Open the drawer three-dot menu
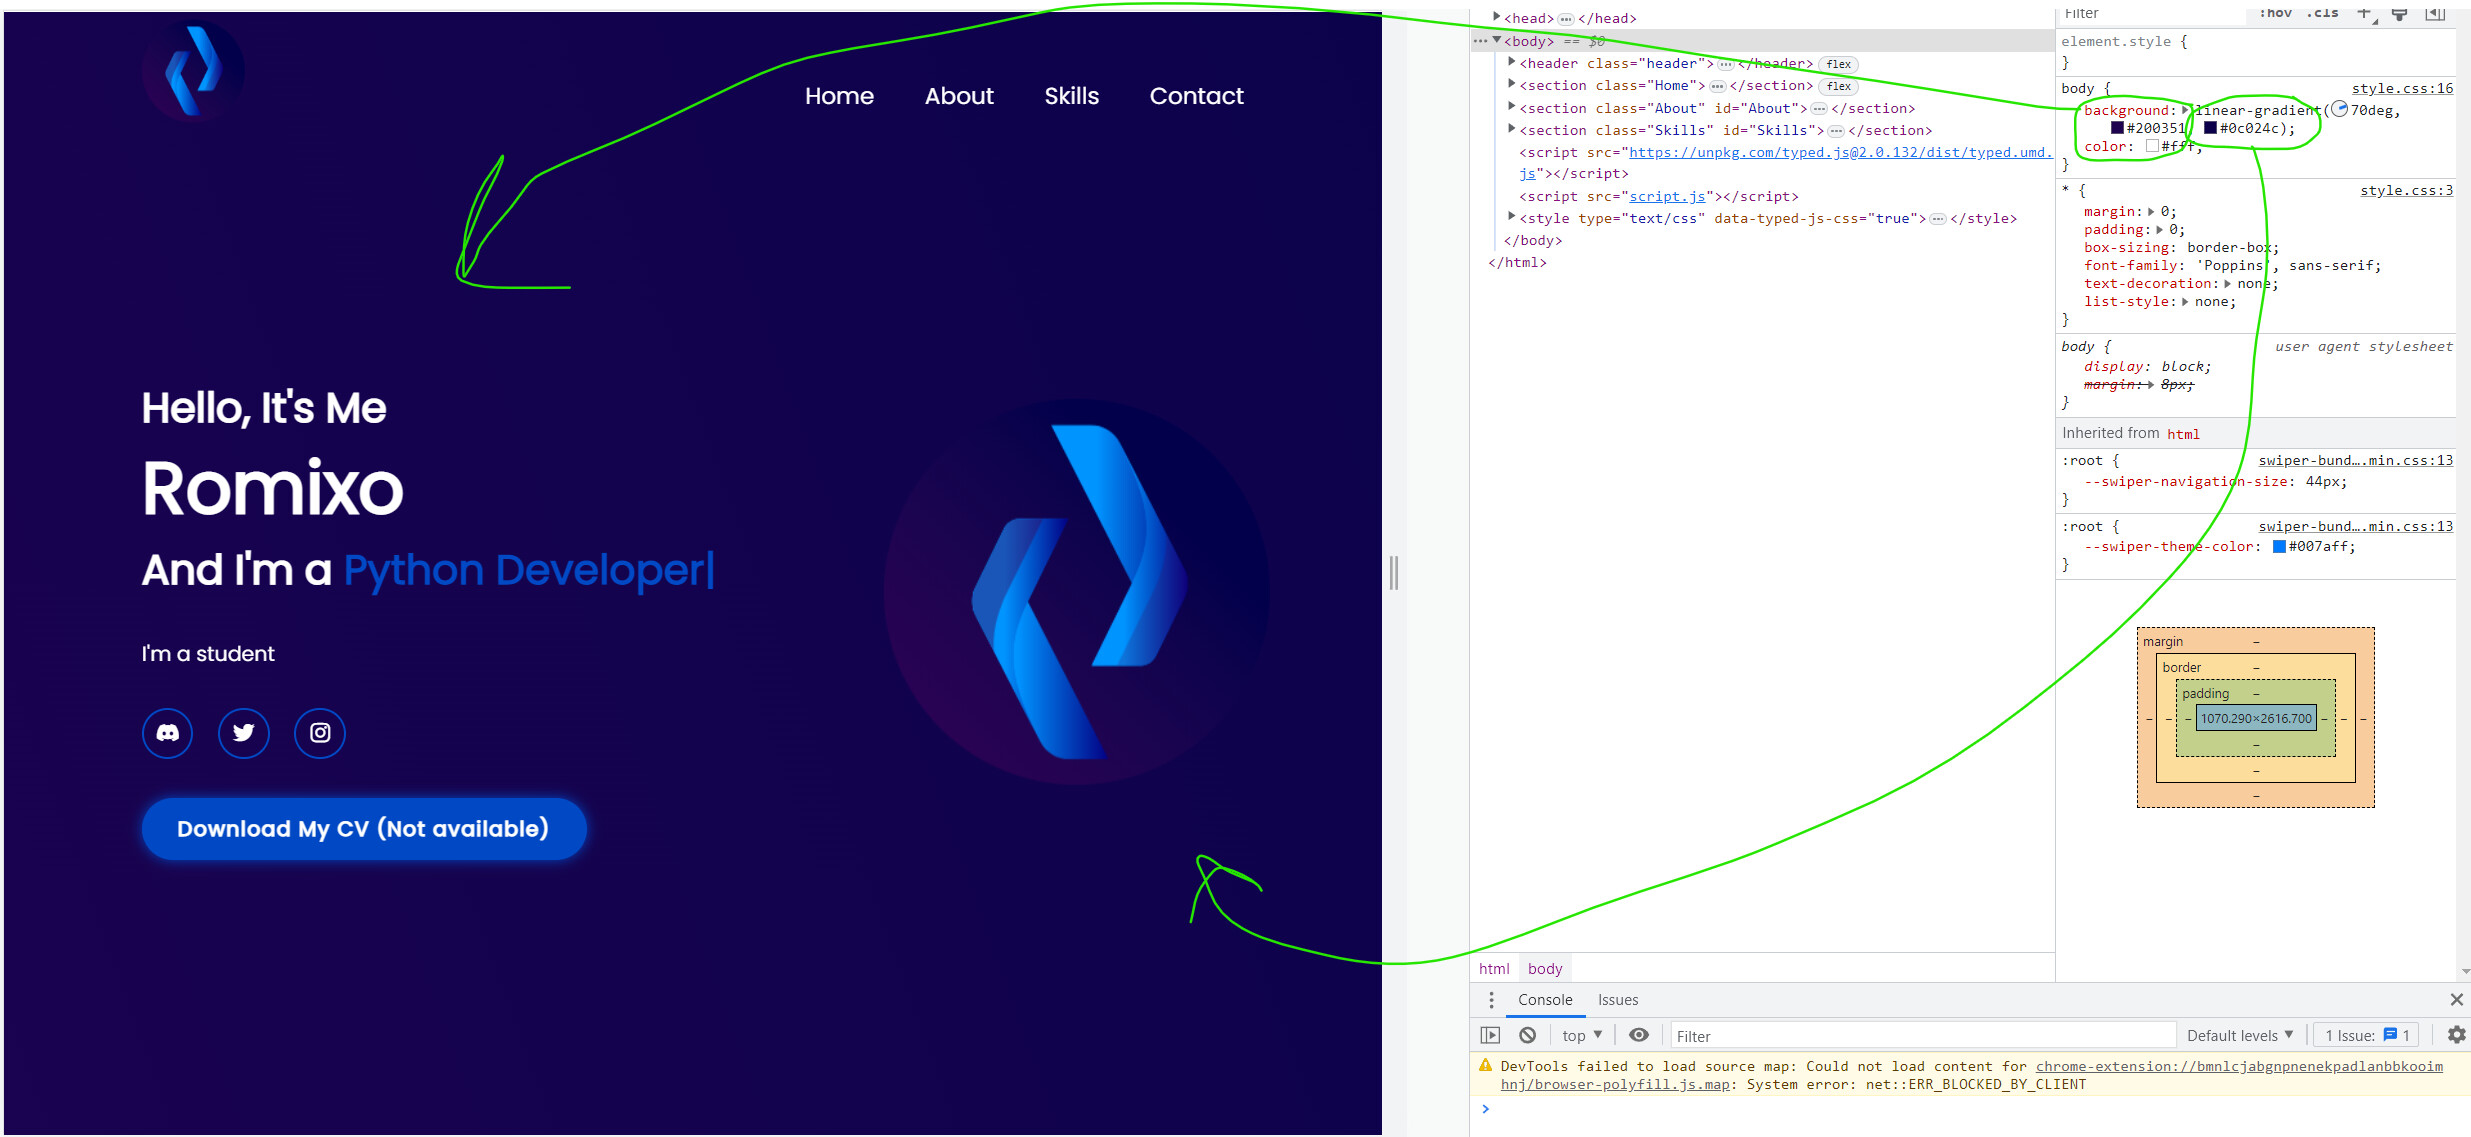 coord(1491,1000)
